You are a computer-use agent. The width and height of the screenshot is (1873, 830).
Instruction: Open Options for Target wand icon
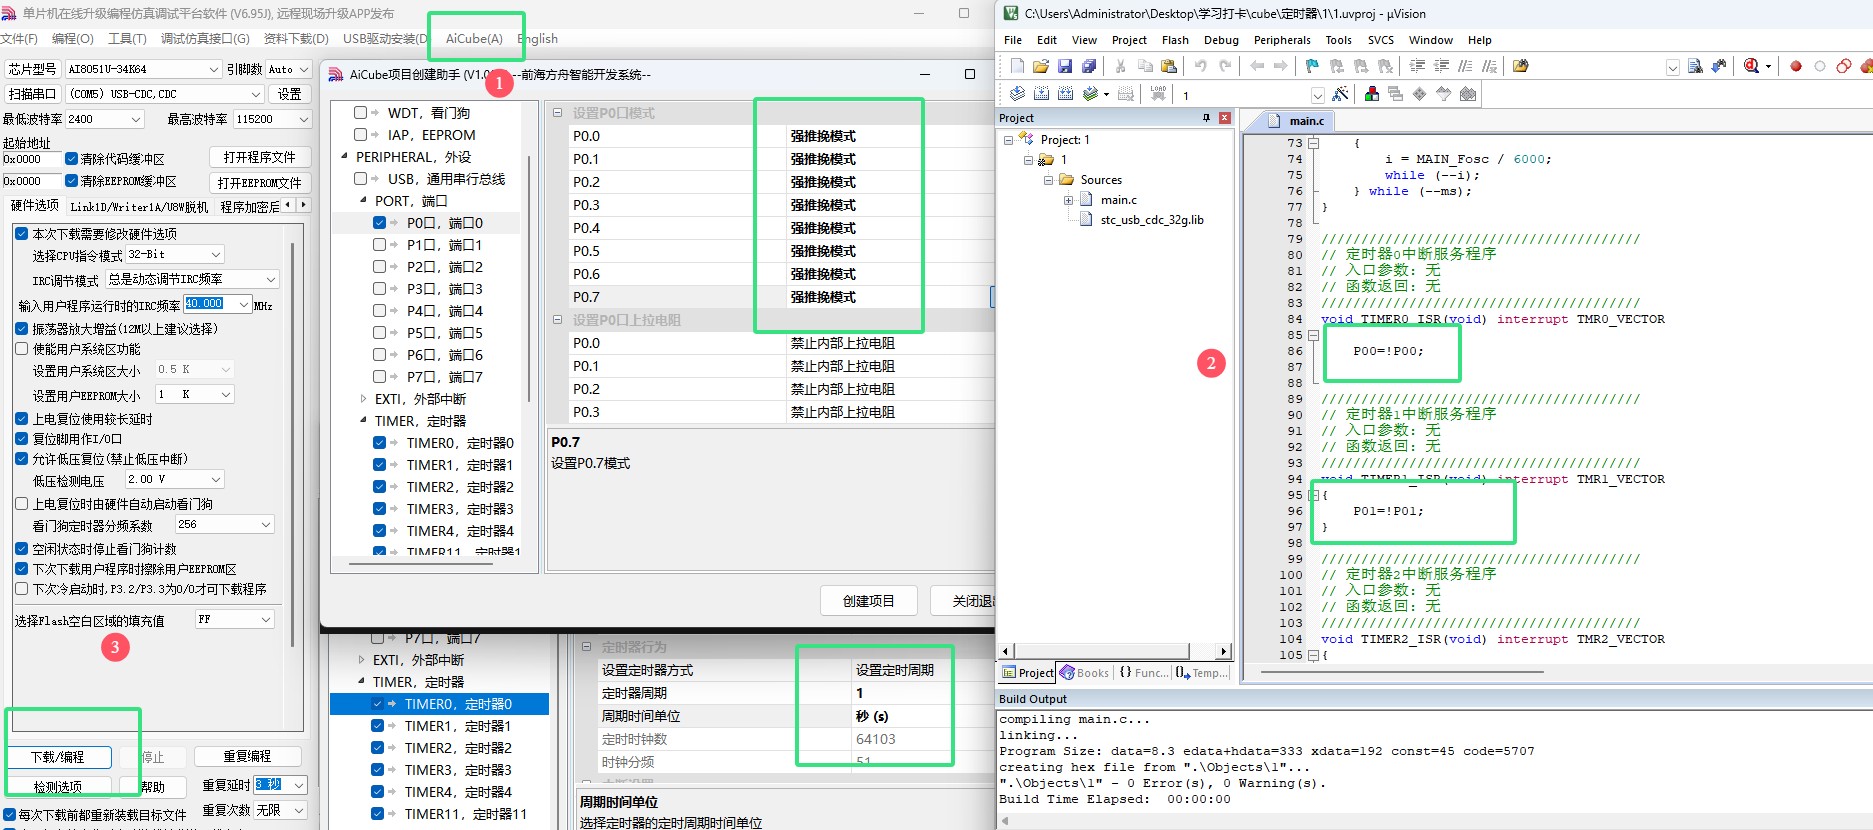[x=1341, y=94]
